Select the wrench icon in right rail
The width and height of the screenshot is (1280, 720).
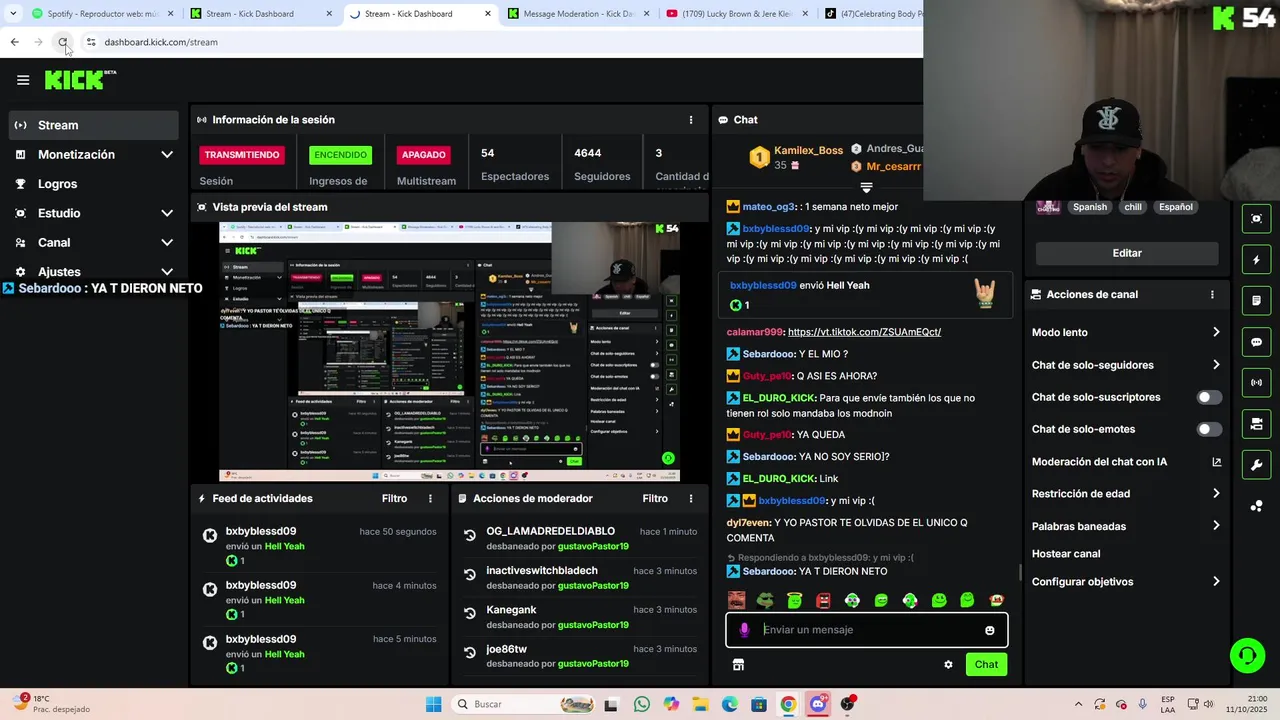click(x=1256, y=465)
